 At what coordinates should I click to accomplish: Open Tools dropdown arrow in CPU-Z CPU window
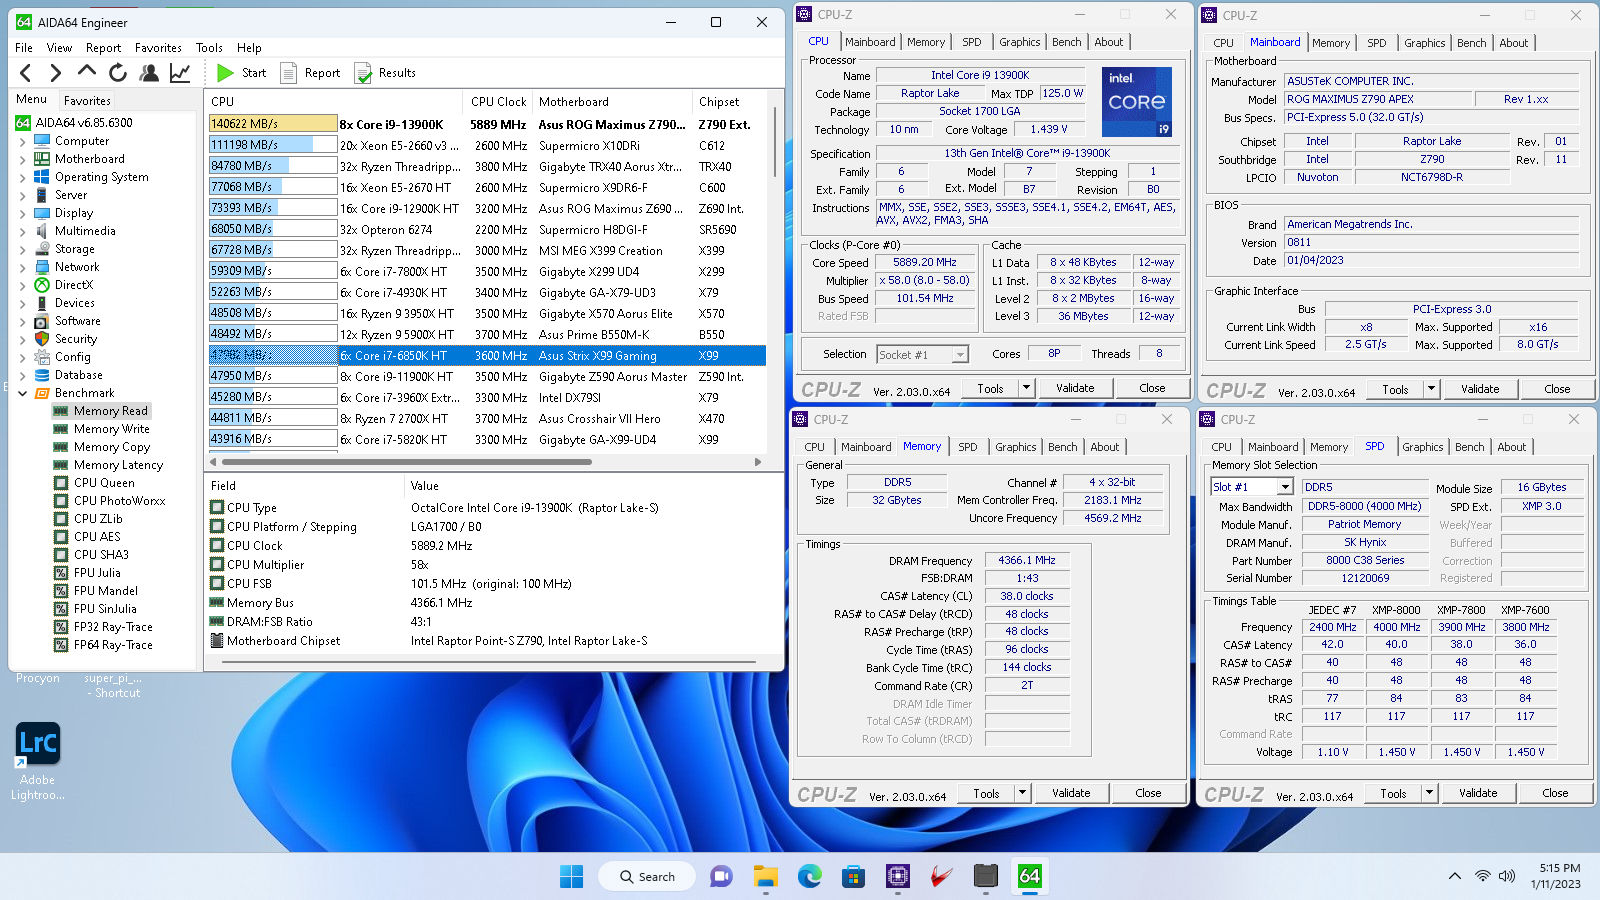pyautogui.click(x=1026, y=388)
